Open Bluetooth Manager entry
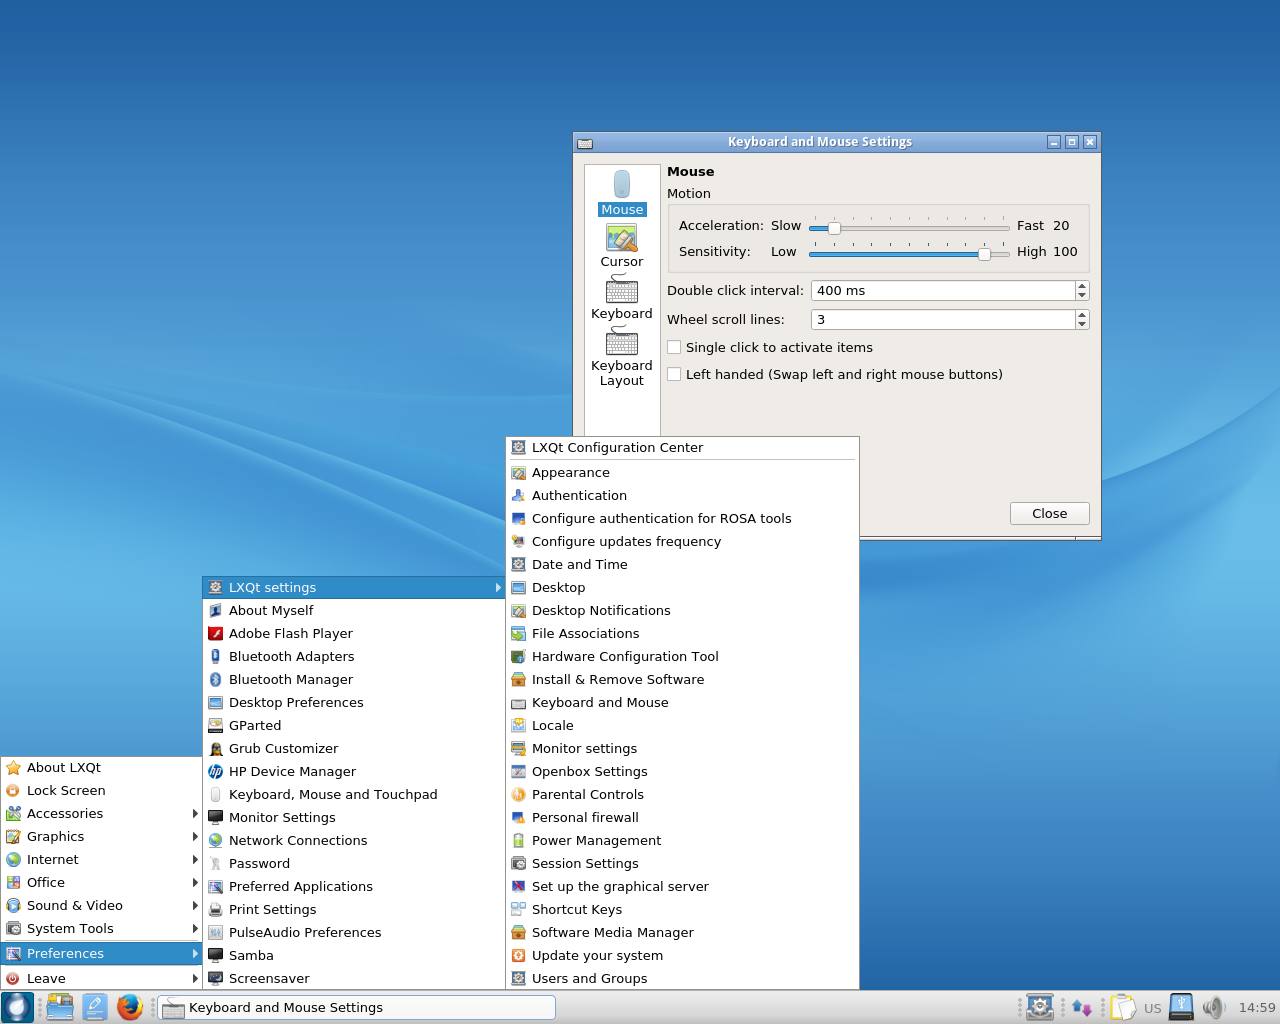This screenshot has height=1024, width=1280. [x=354, y=679]
